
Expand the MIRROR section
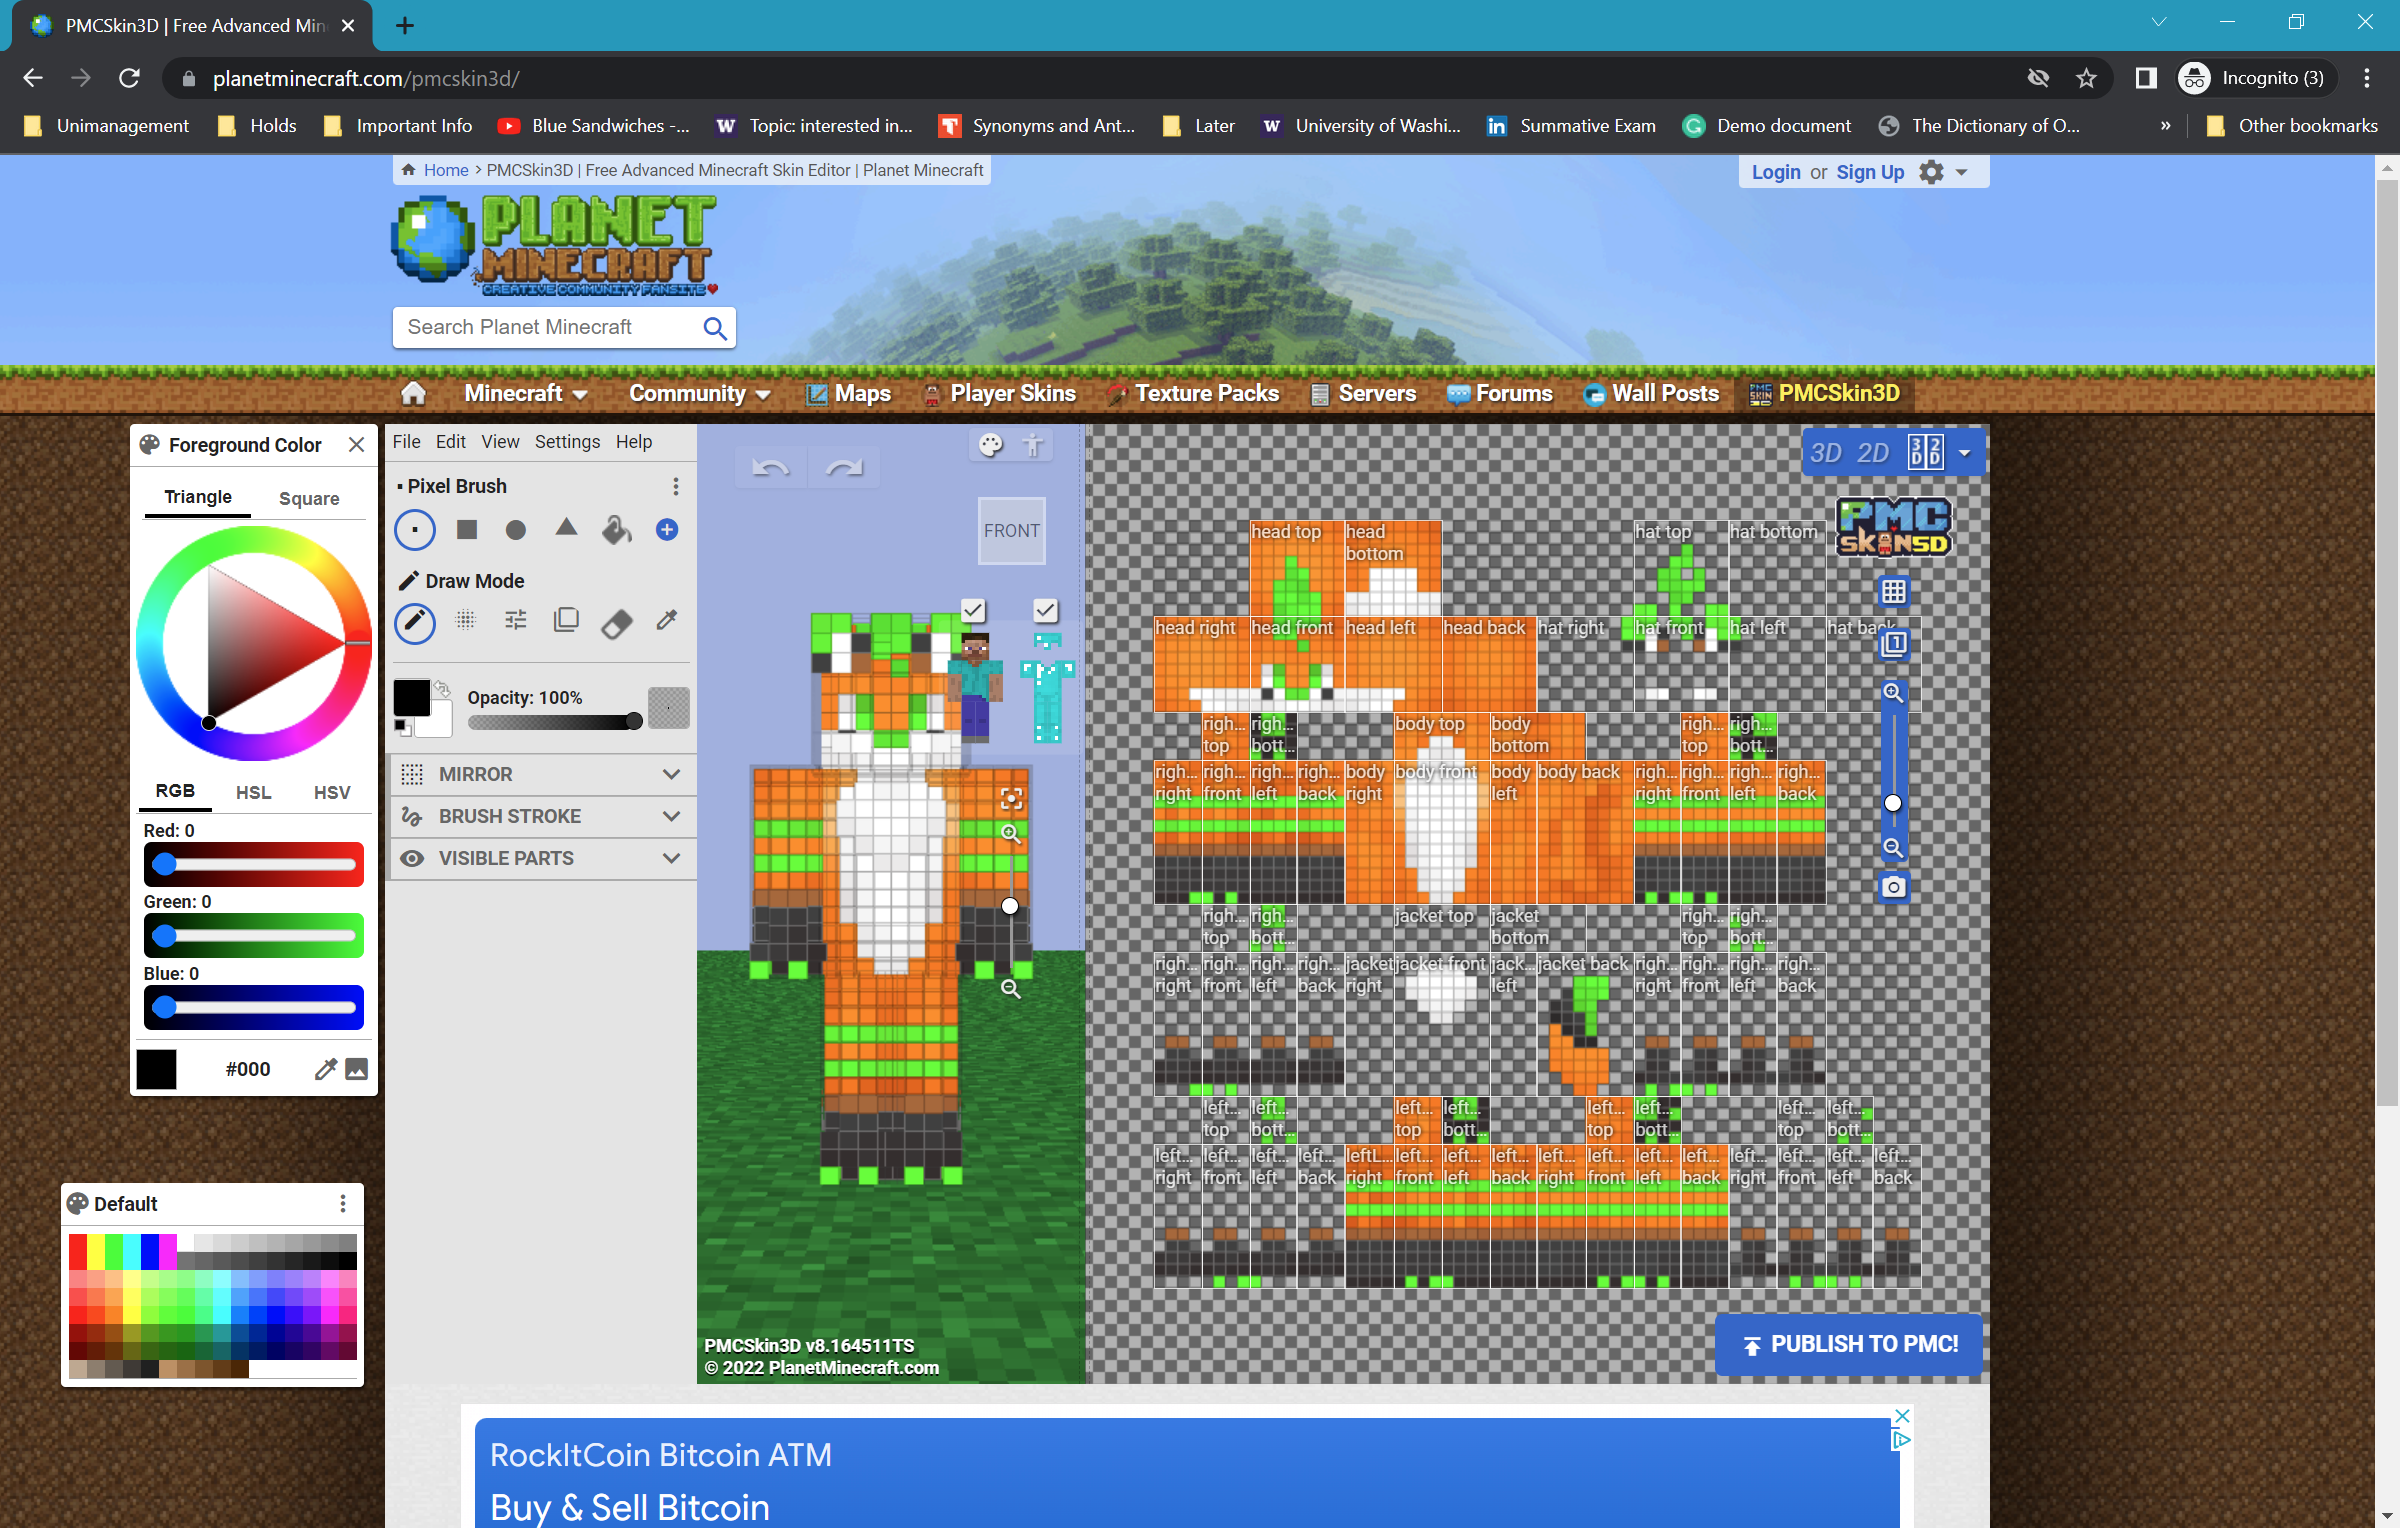543,775
